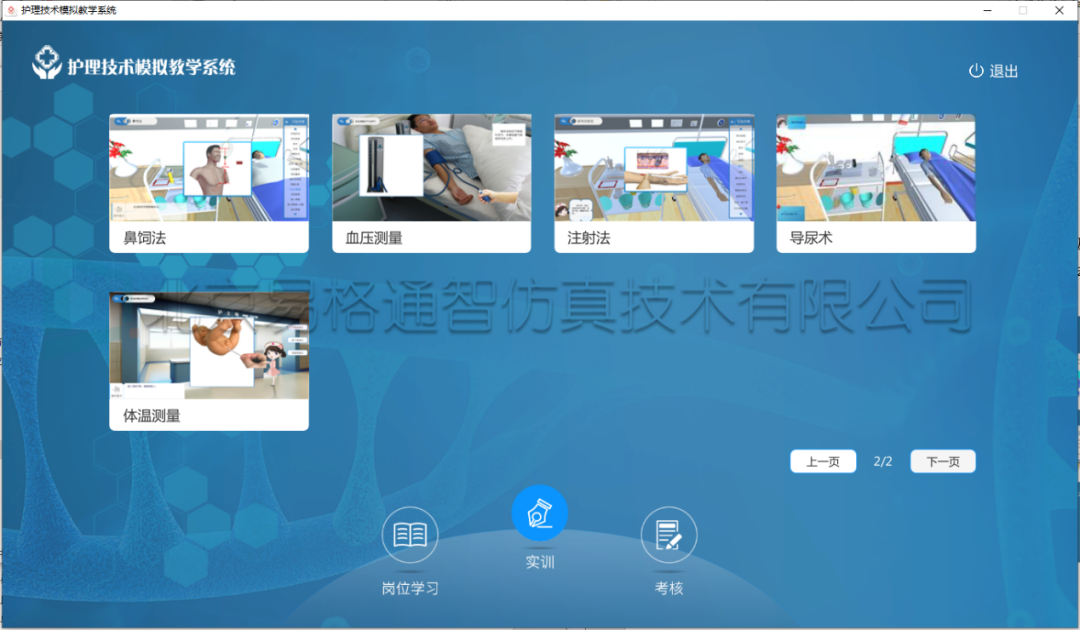Viewport: 1080px width, 630px height.
Task: Click the 退出 power icon
Action: pyautogui.click(x=976, y=71)
